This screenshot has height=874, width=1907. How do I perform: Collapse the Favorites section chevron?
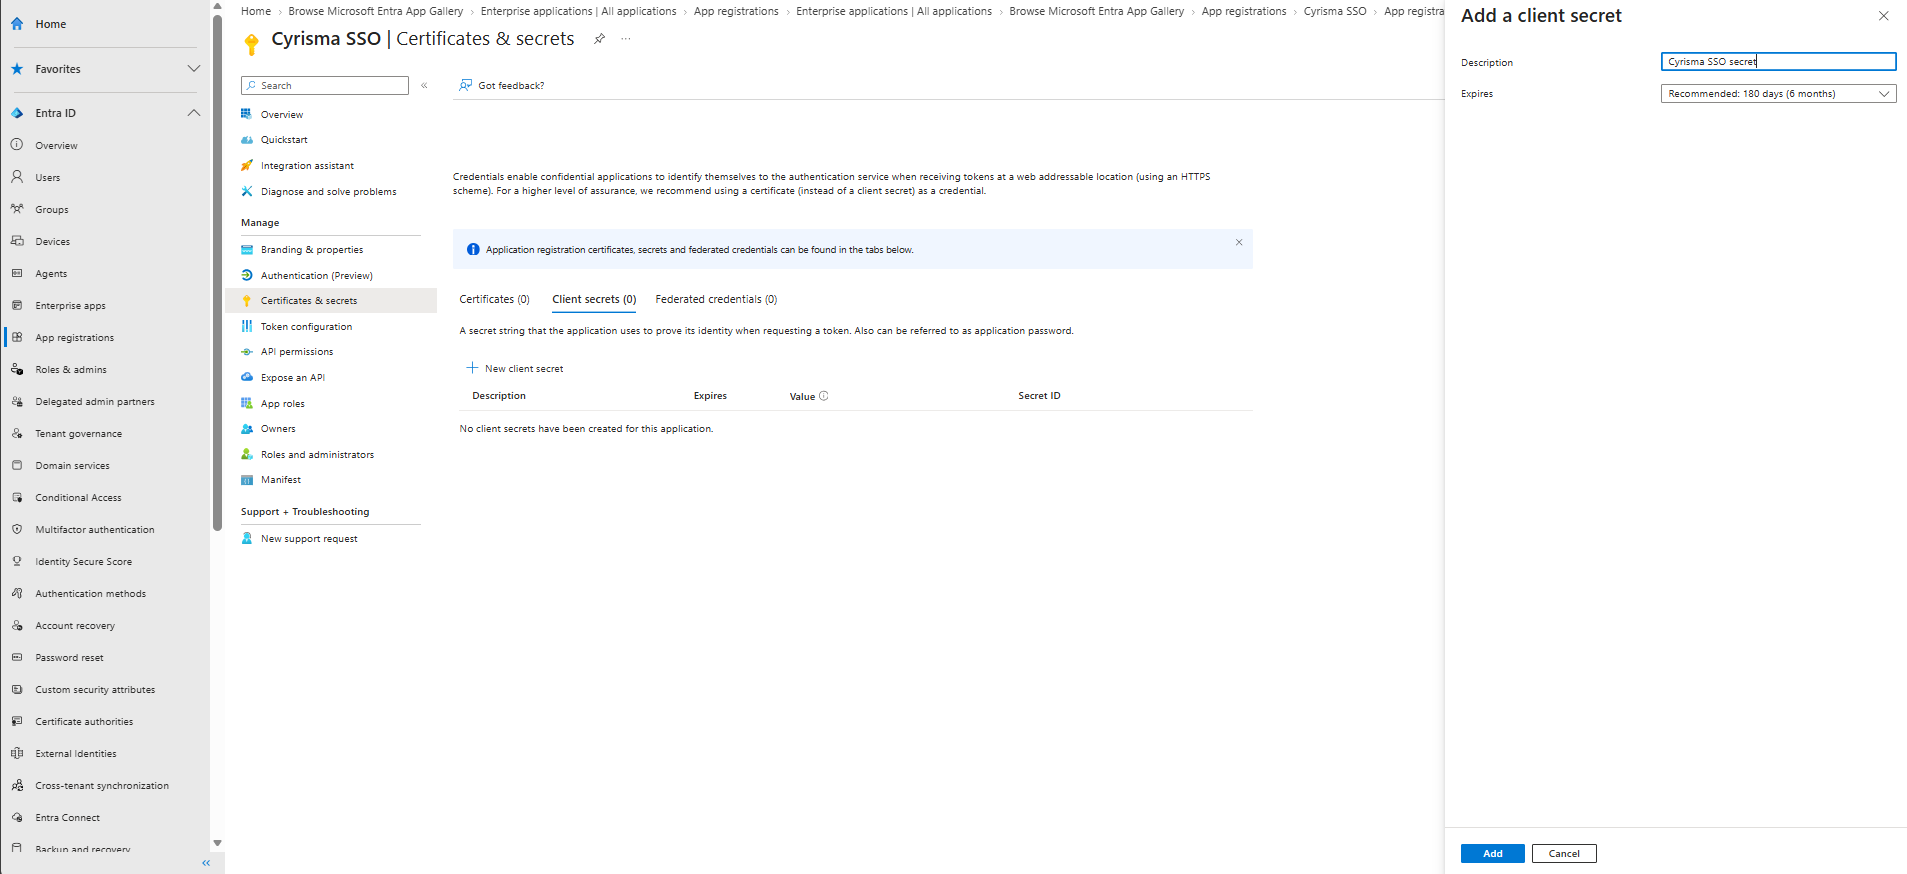(x=194, y=69)
